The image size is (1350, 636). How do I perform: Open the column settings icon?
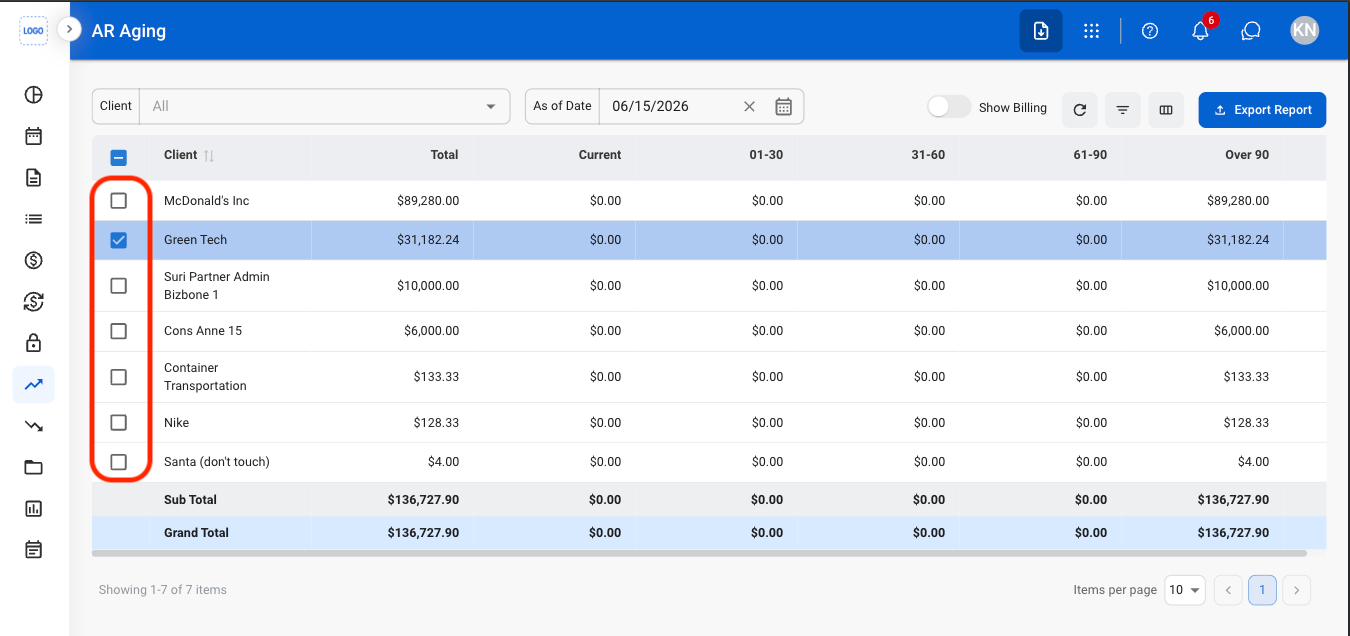pos(1166,110)
